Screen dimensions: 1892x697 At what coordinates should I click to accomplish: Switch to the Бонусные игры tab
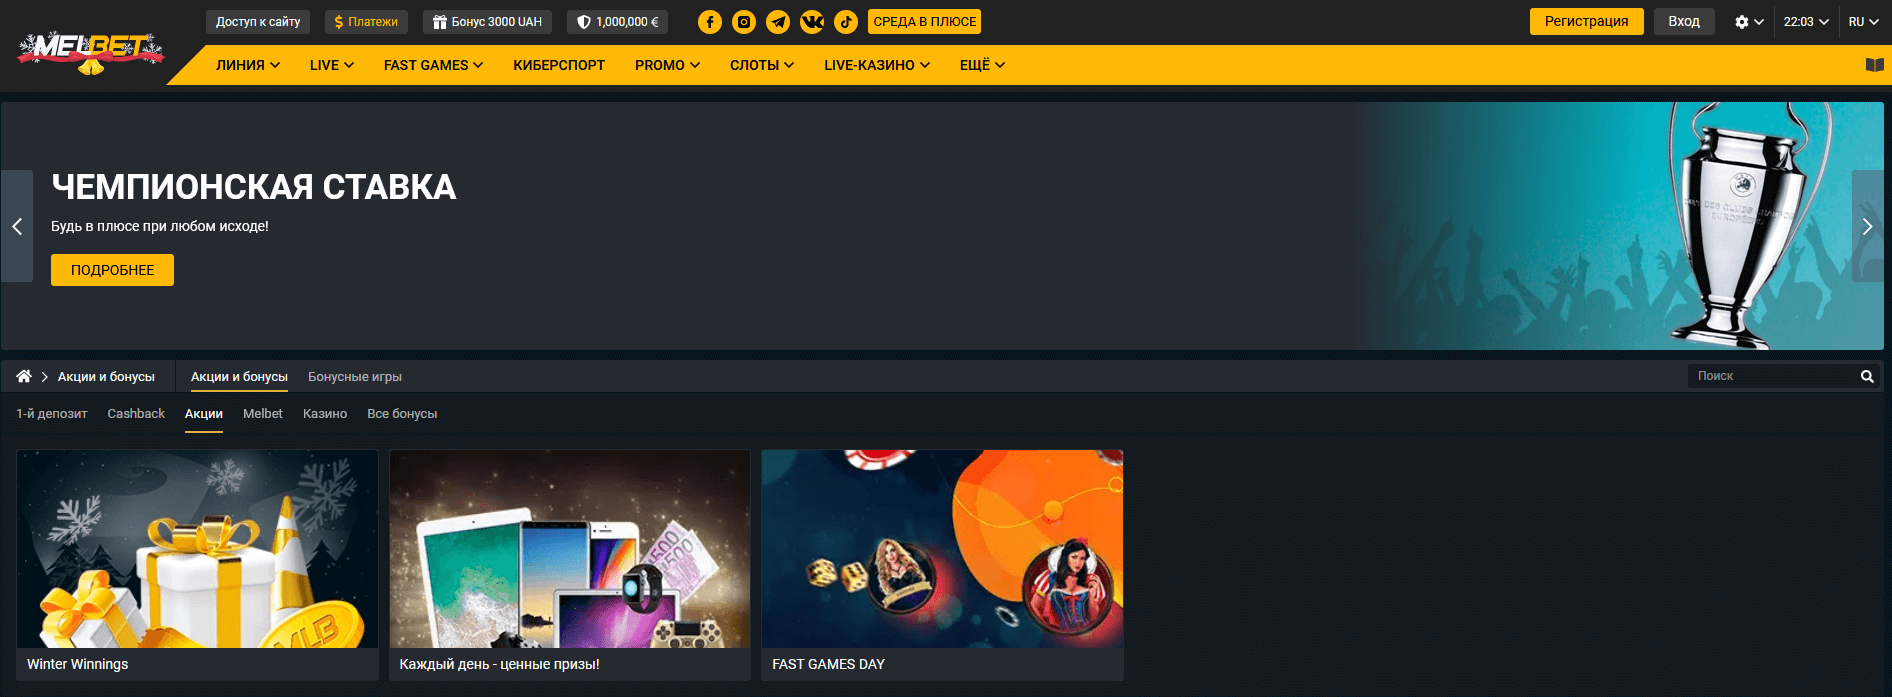coord(355,377)
